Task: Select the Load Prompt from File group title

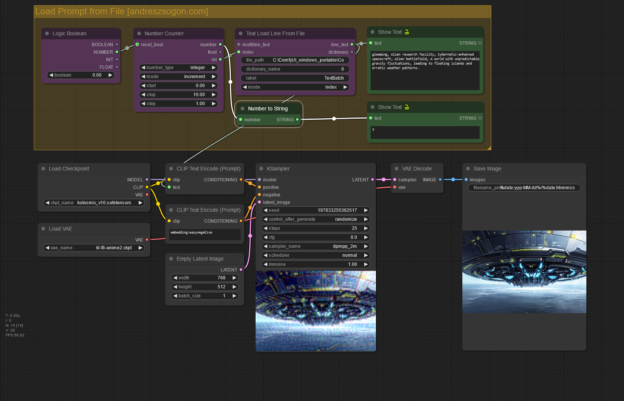Action: [122, 11]
